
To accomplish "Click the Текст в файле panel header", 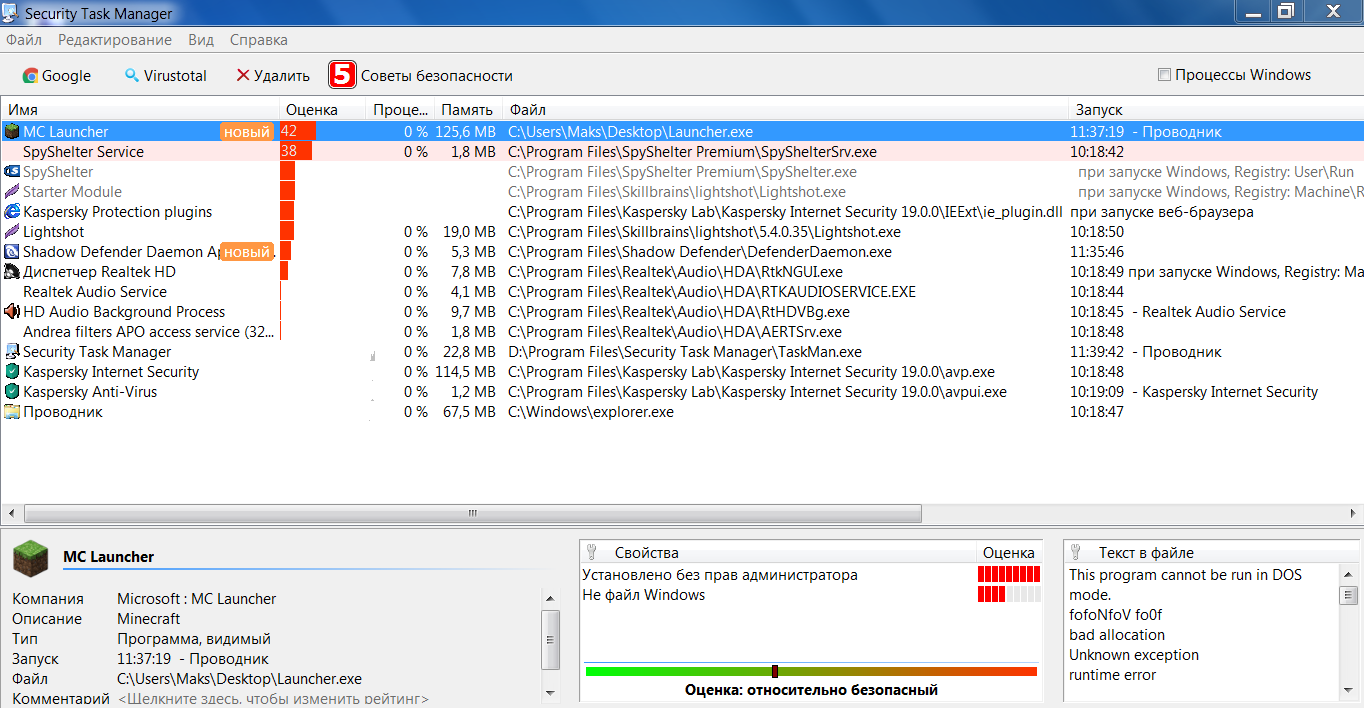I will (x=1212, y=552).
